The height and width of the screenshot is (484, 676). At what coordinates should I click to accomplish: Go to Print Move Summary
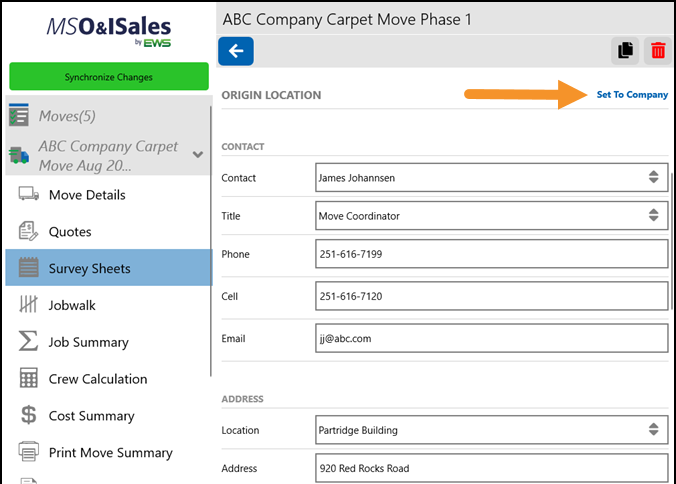[110, 453]
